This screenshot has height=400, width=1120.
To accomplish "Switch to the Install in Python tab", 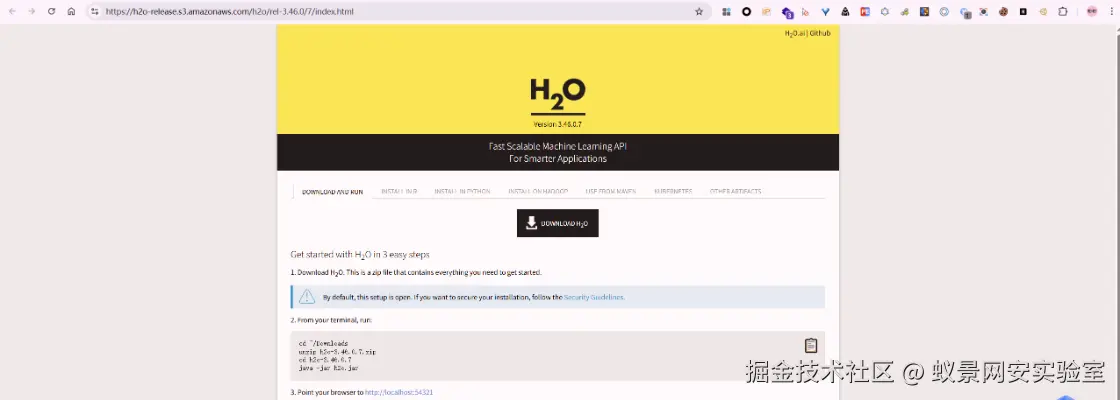I will point(462,191).
